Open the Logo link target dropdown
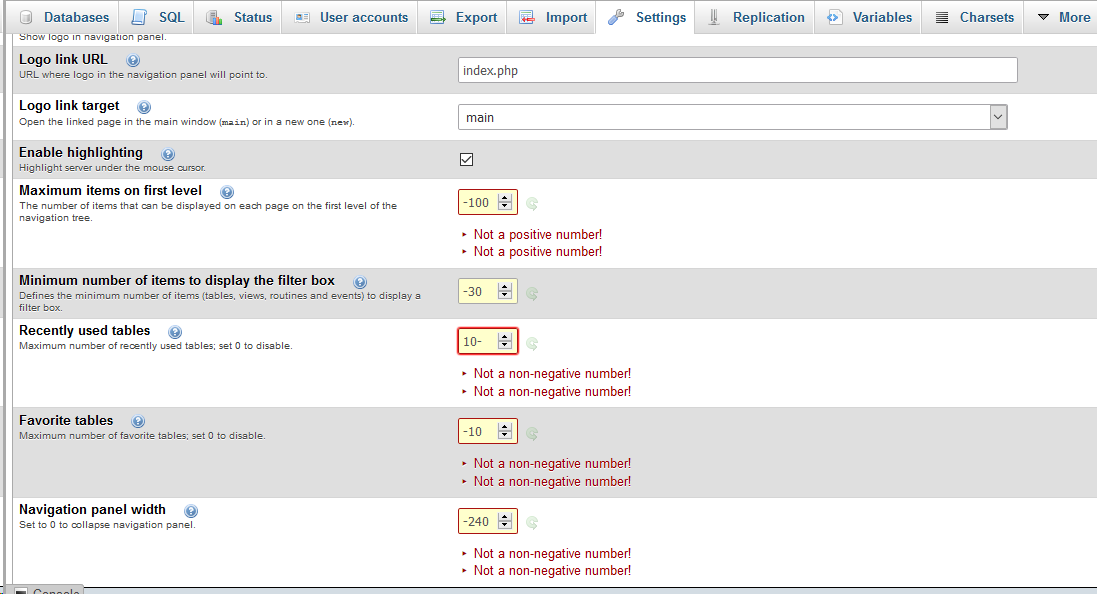Screen dimensions: 1097x594 coord(997,116)
